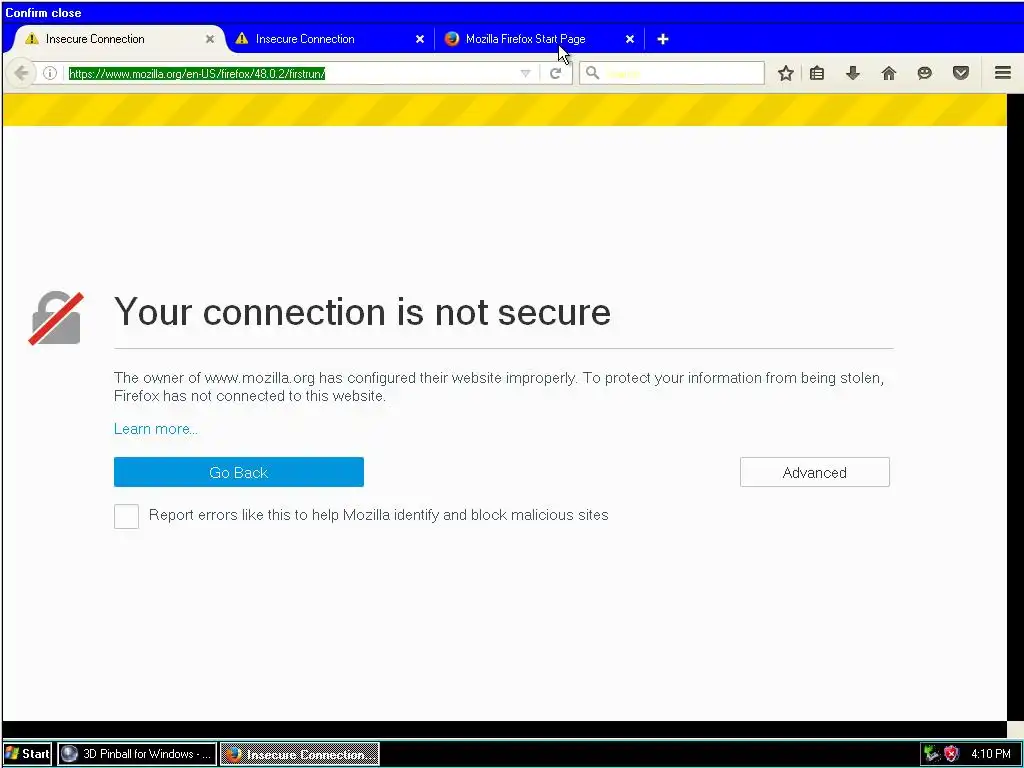Click Insecure Connection taskbar button
Screen dimensions: 1024x768
299,754
